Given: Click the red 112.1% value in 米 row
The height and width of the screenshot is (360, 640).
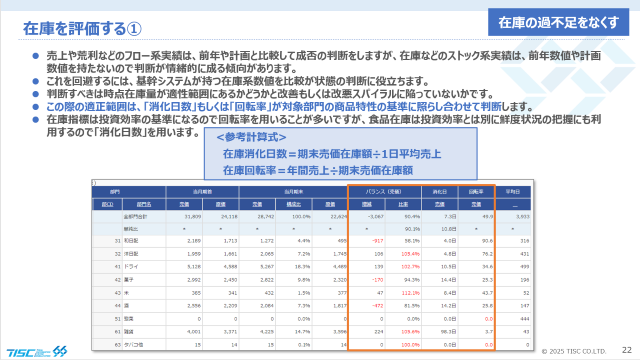Looking at the screenshot, I should pyautogui.click(x=411, y=293).
